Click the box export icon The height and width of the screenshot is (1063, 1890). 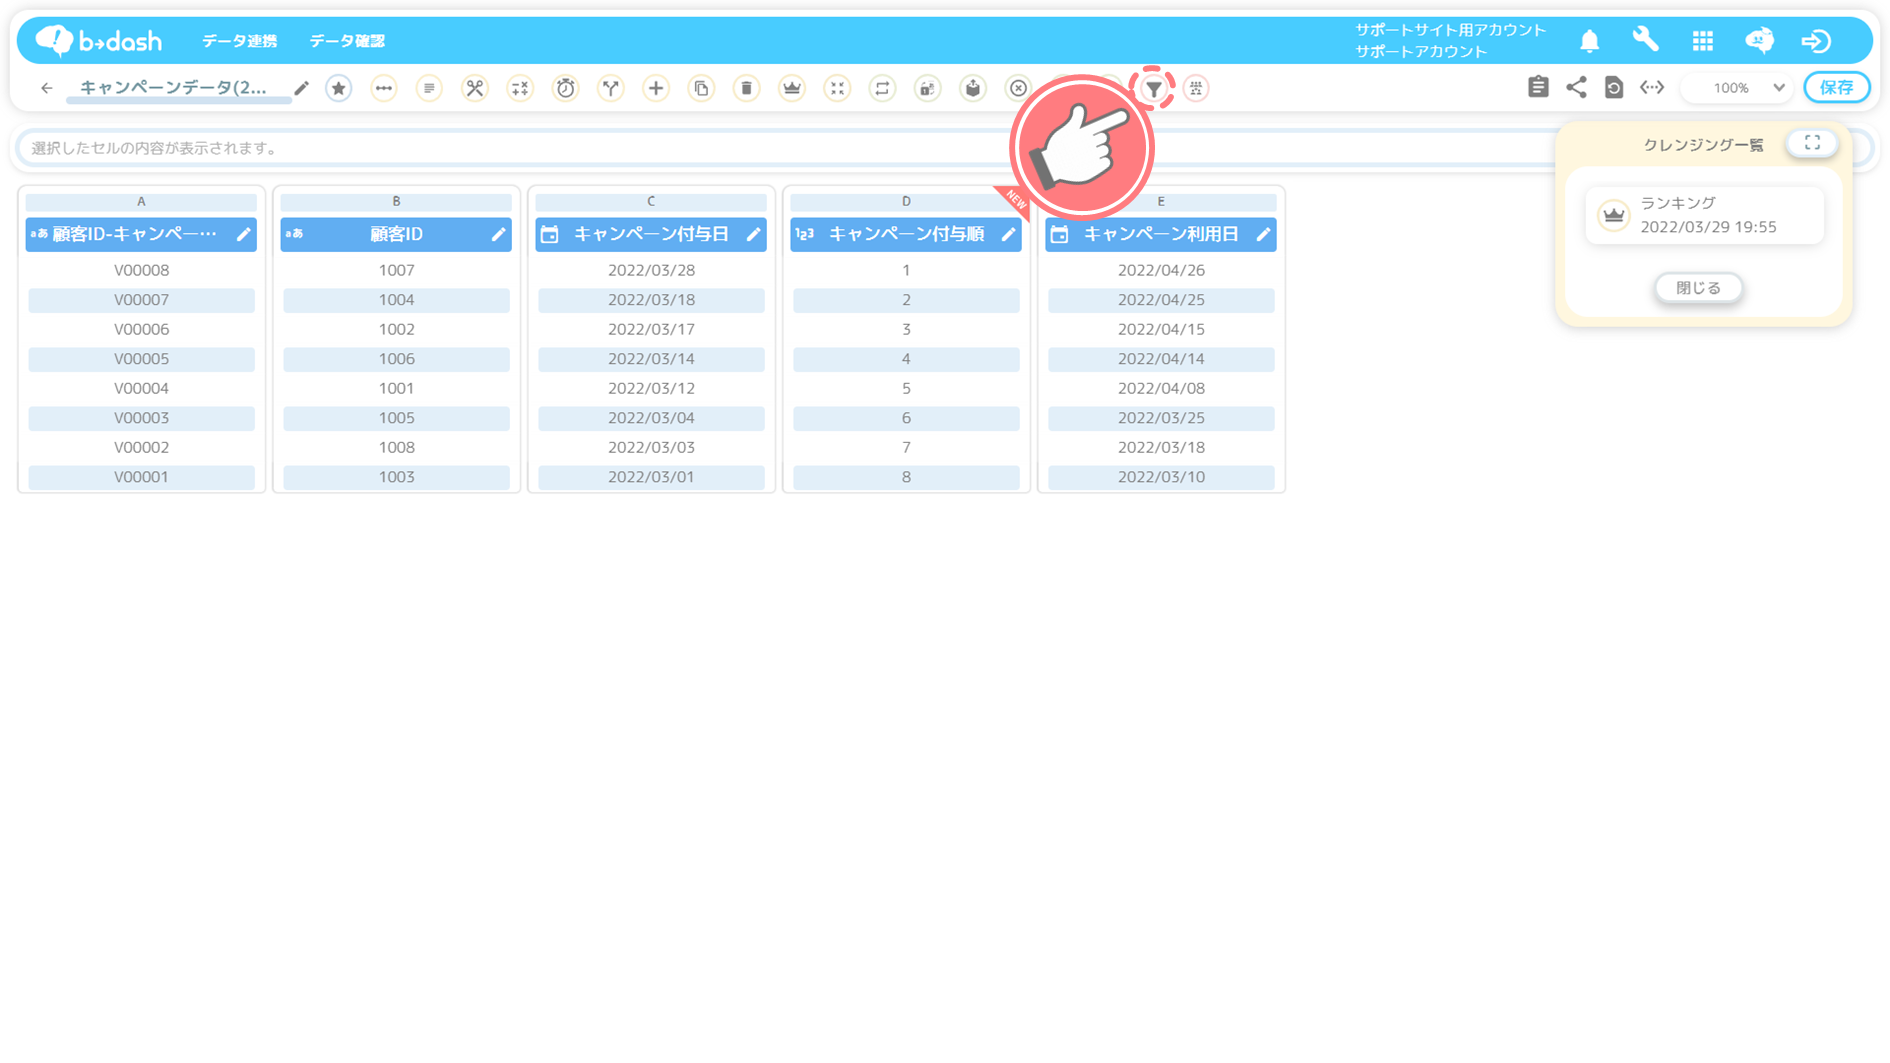973,88
